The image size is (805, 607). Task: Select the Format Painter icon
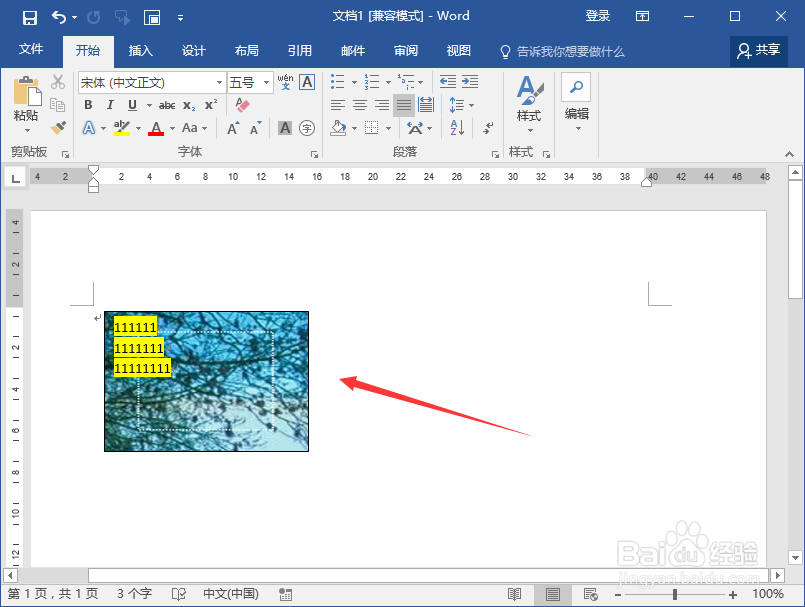point(60,126)
